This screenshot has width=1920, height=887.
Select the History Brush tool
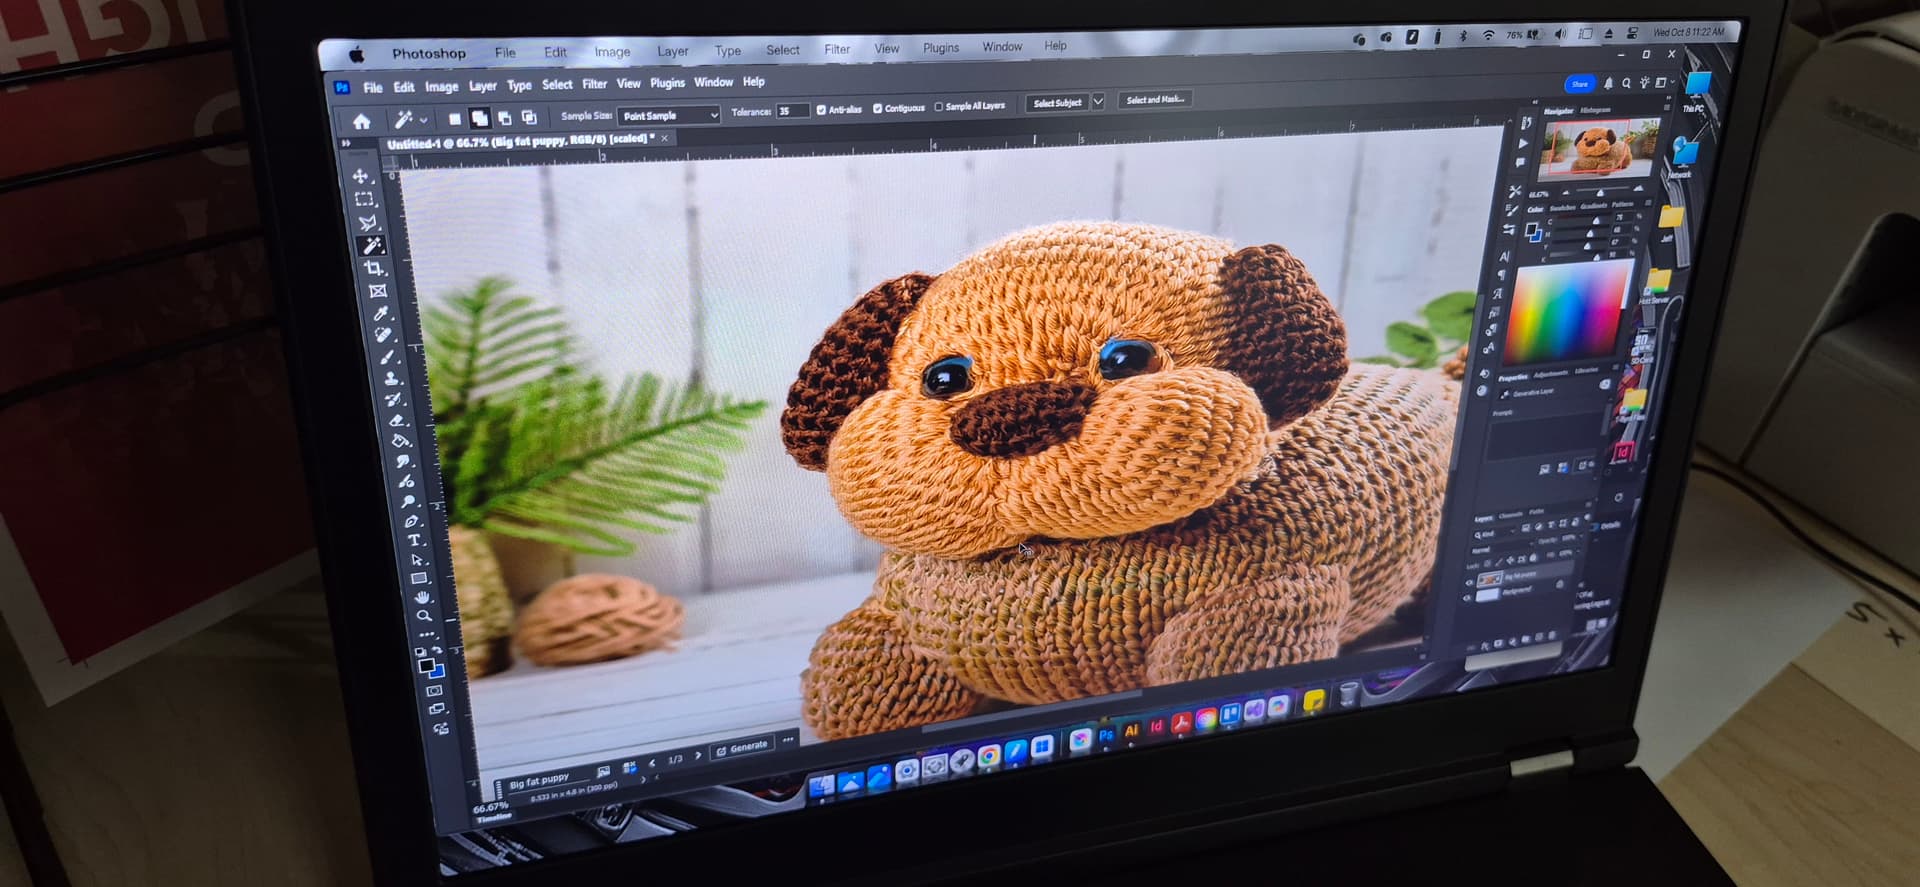[x=394, y=399]
